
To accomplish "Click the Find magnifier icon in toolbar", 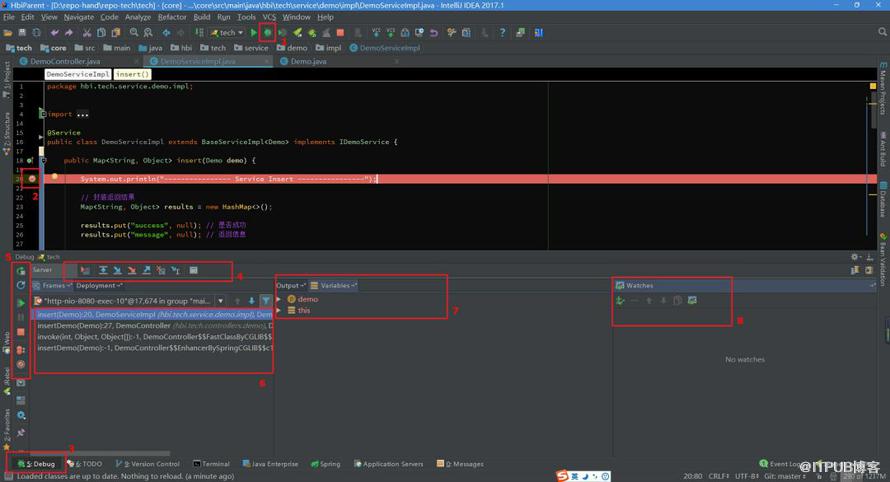I will pyautogui.click(x=134, y=33).
